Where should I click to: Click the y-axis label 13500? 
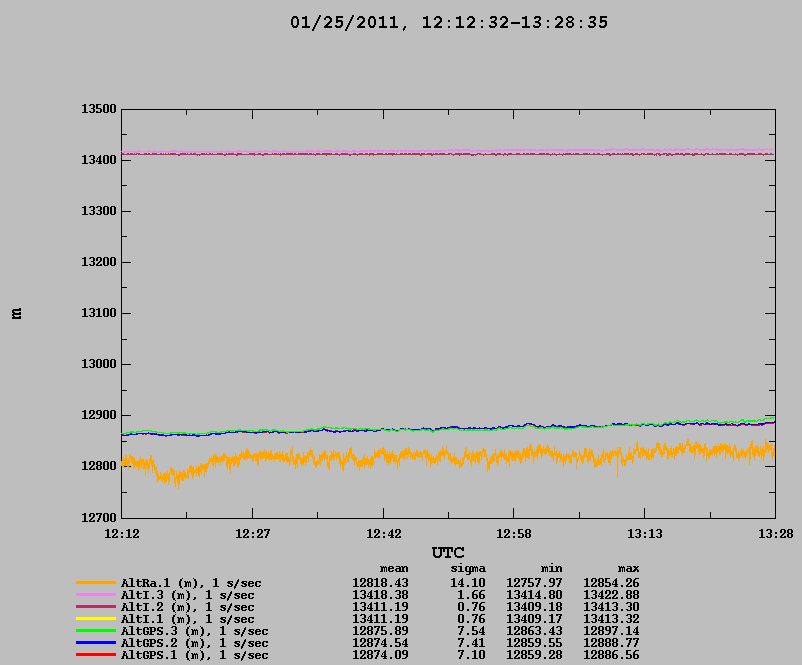coord(99,109)
